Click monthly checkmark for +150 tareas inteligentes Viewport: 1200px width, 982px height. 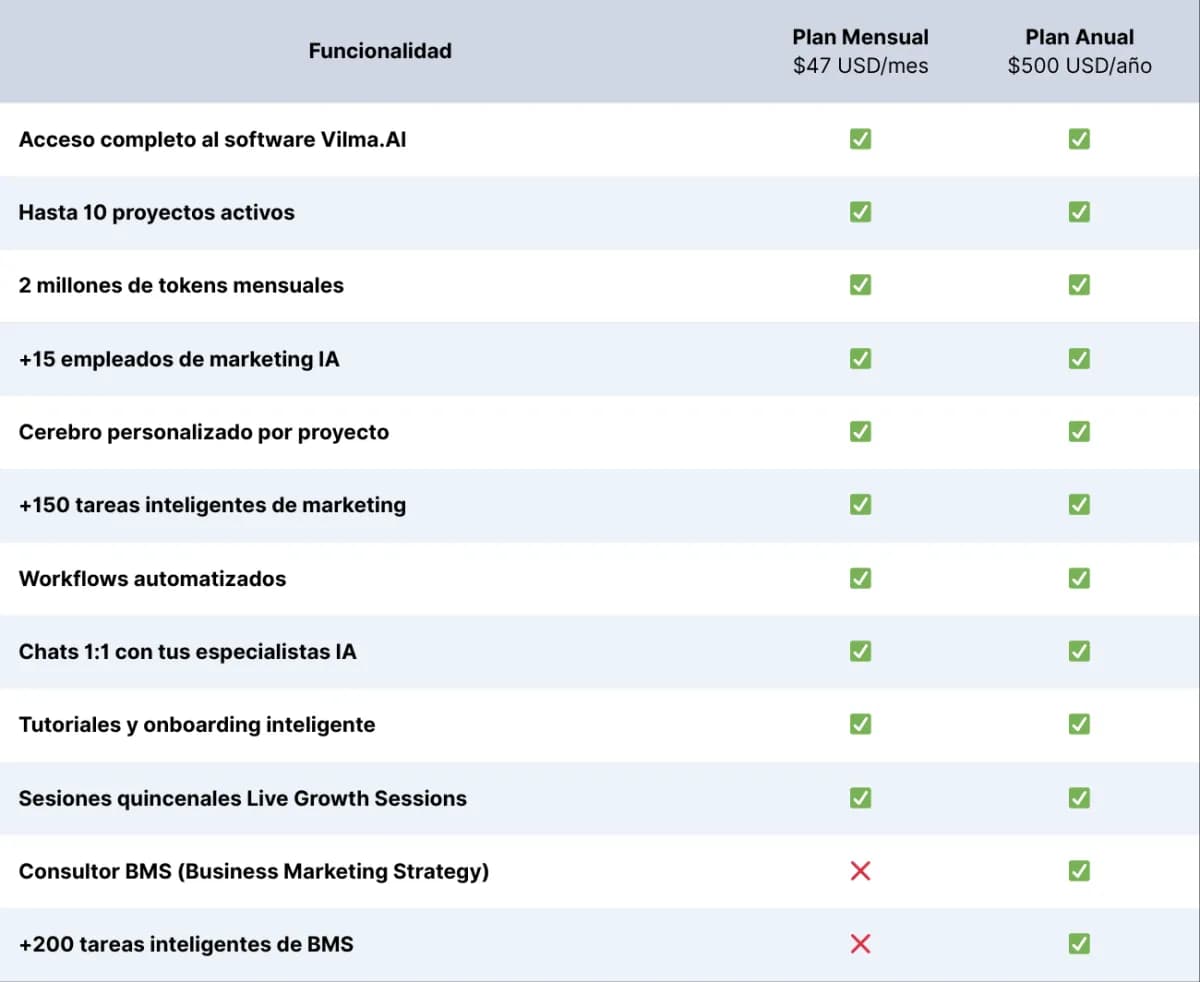tap(860, 504)
